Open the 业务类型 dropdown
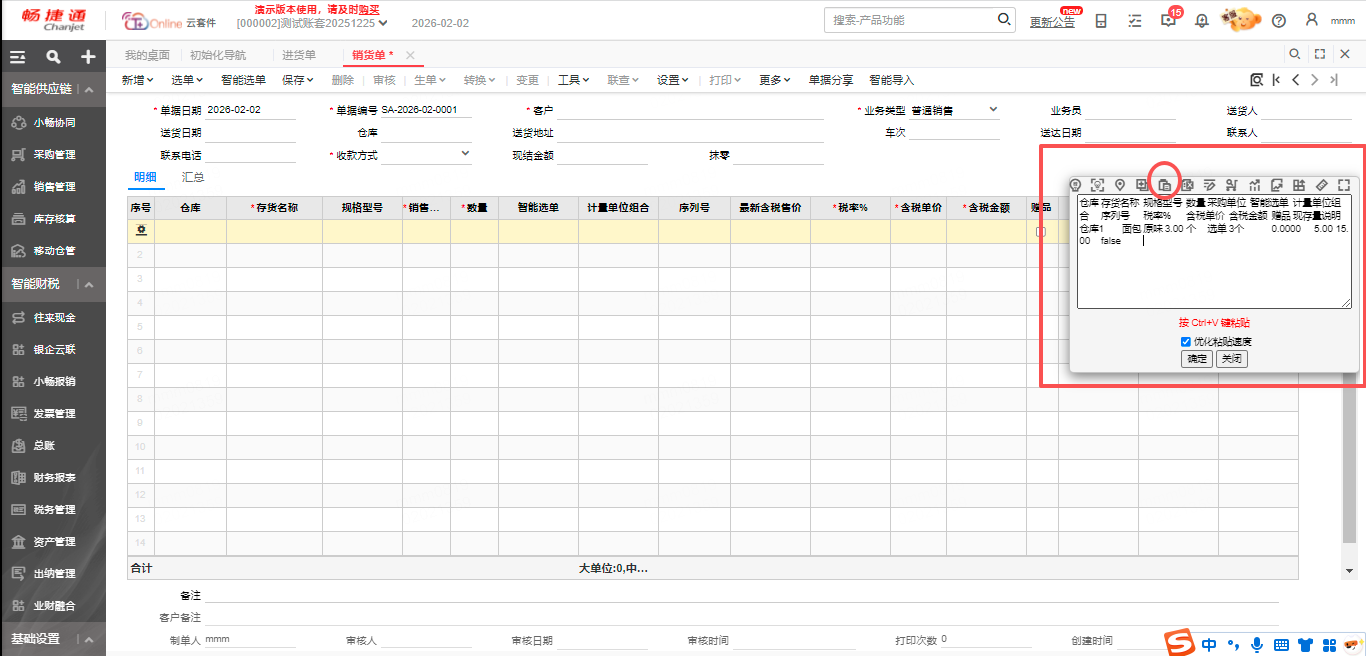The width and height of the screenshot is (1366, 656). 993,109
